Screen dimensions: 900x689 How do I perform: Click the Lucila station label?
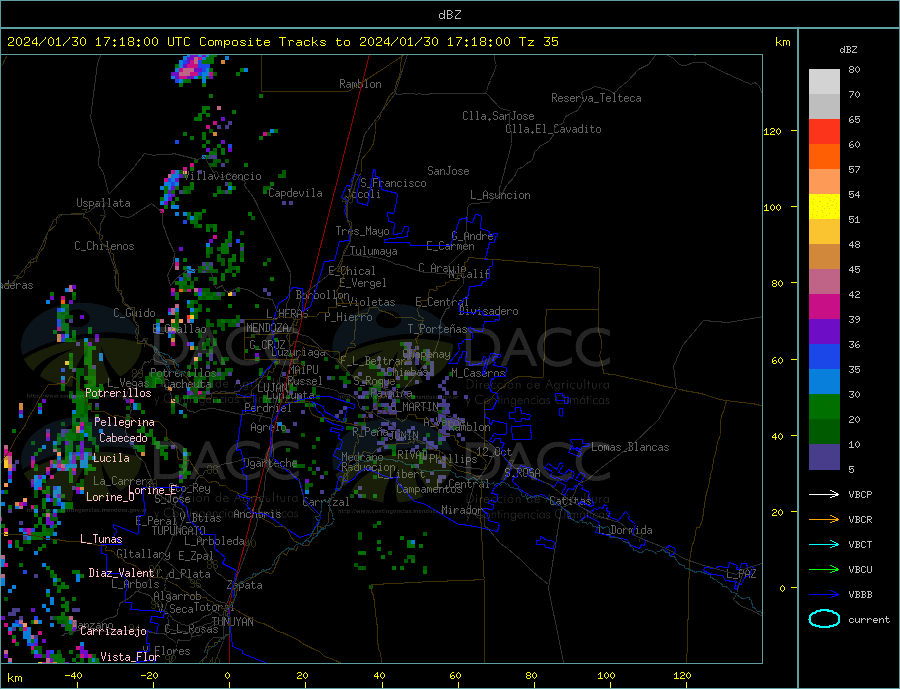pos(111,458)
